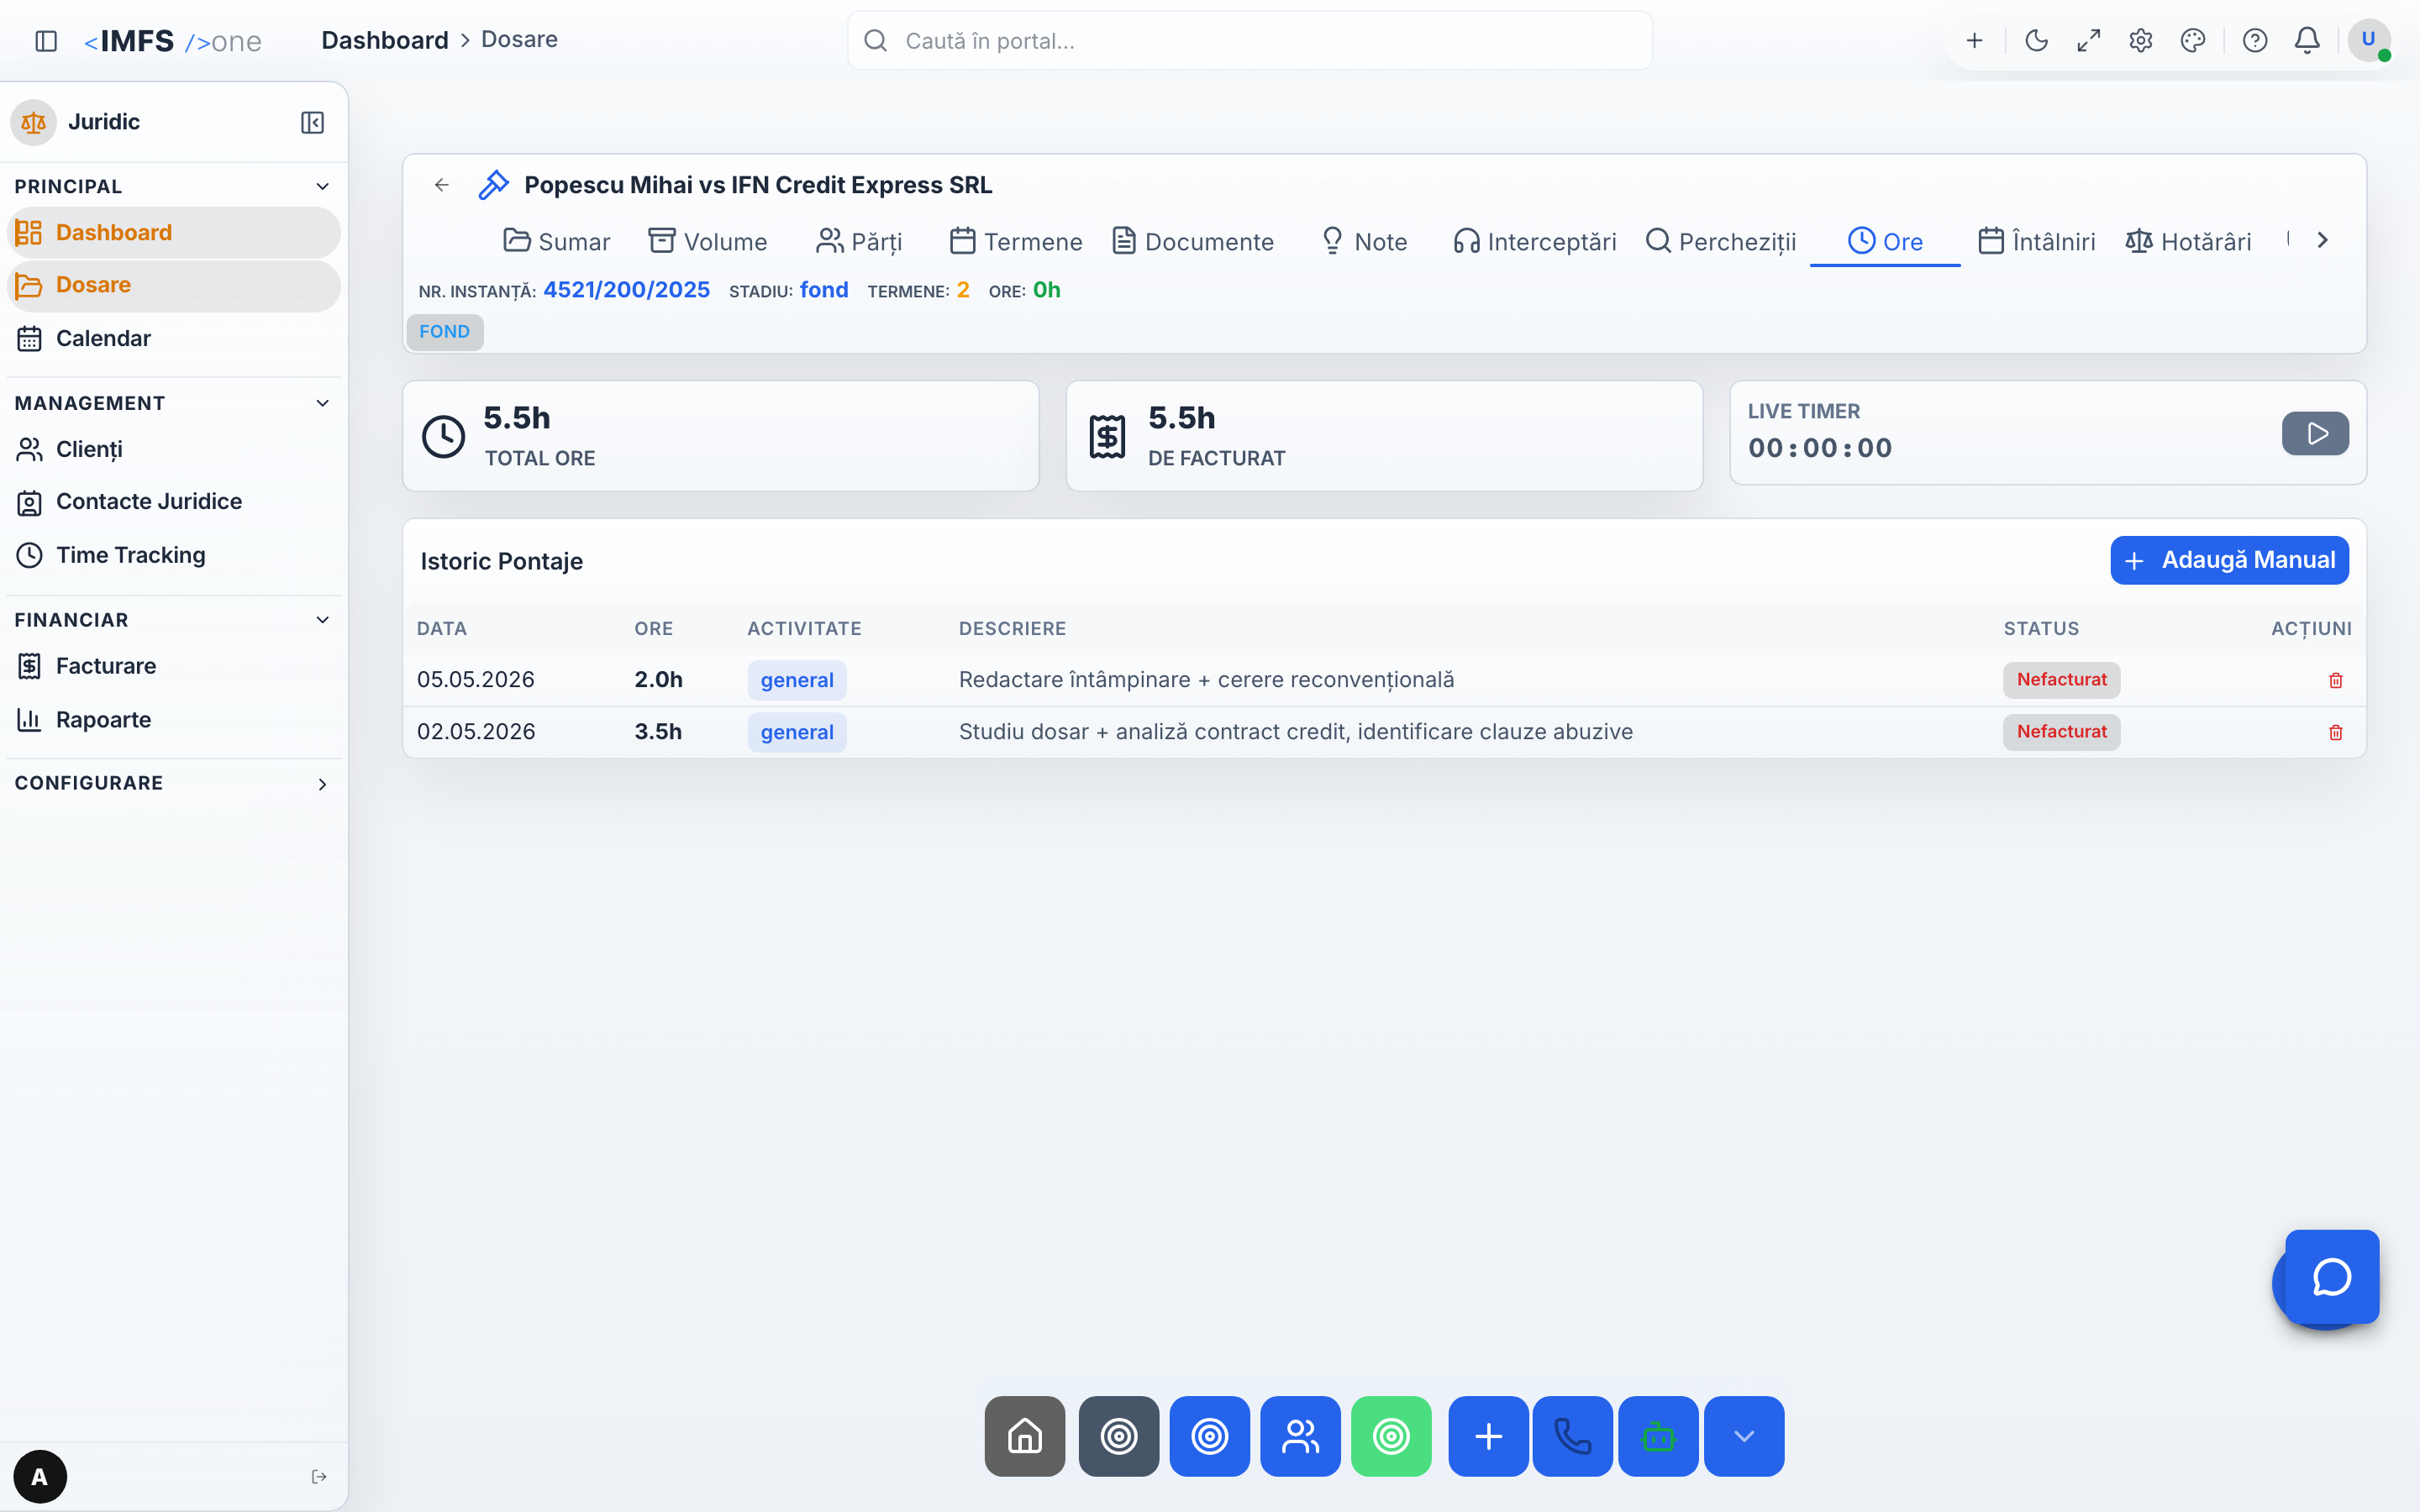Switch to the Hotărâri tab
Screen dimensions: 2420x1512
pos(2188,241)
